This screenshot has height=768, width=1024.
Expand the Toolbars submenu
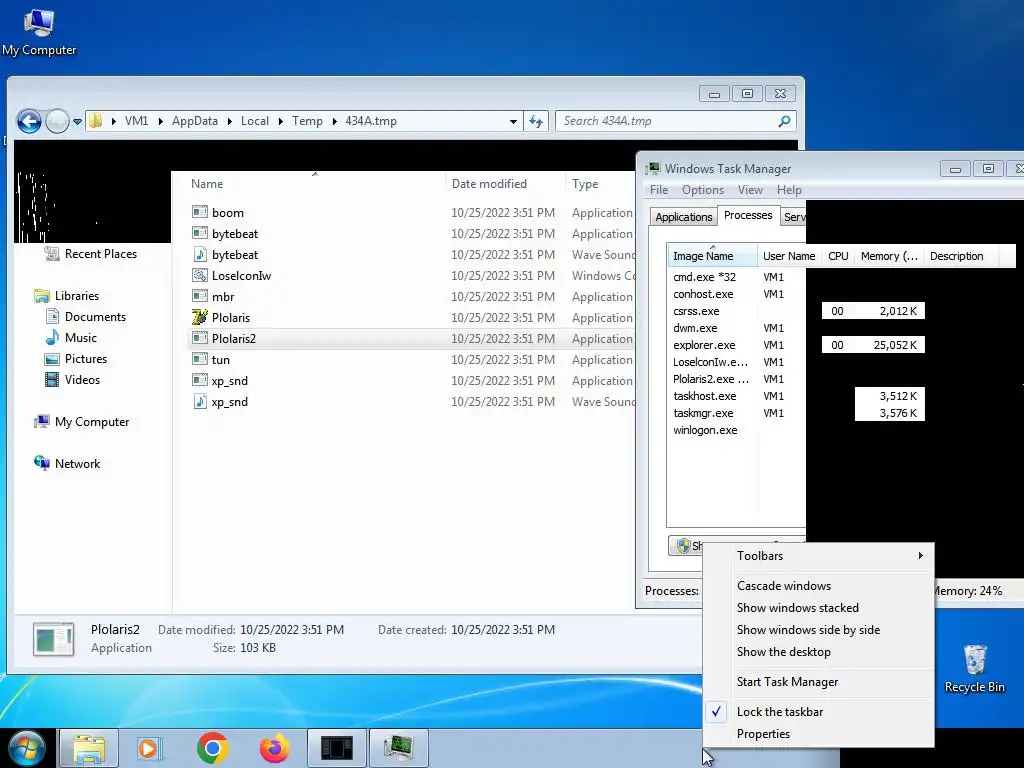(x=818, y=556)
